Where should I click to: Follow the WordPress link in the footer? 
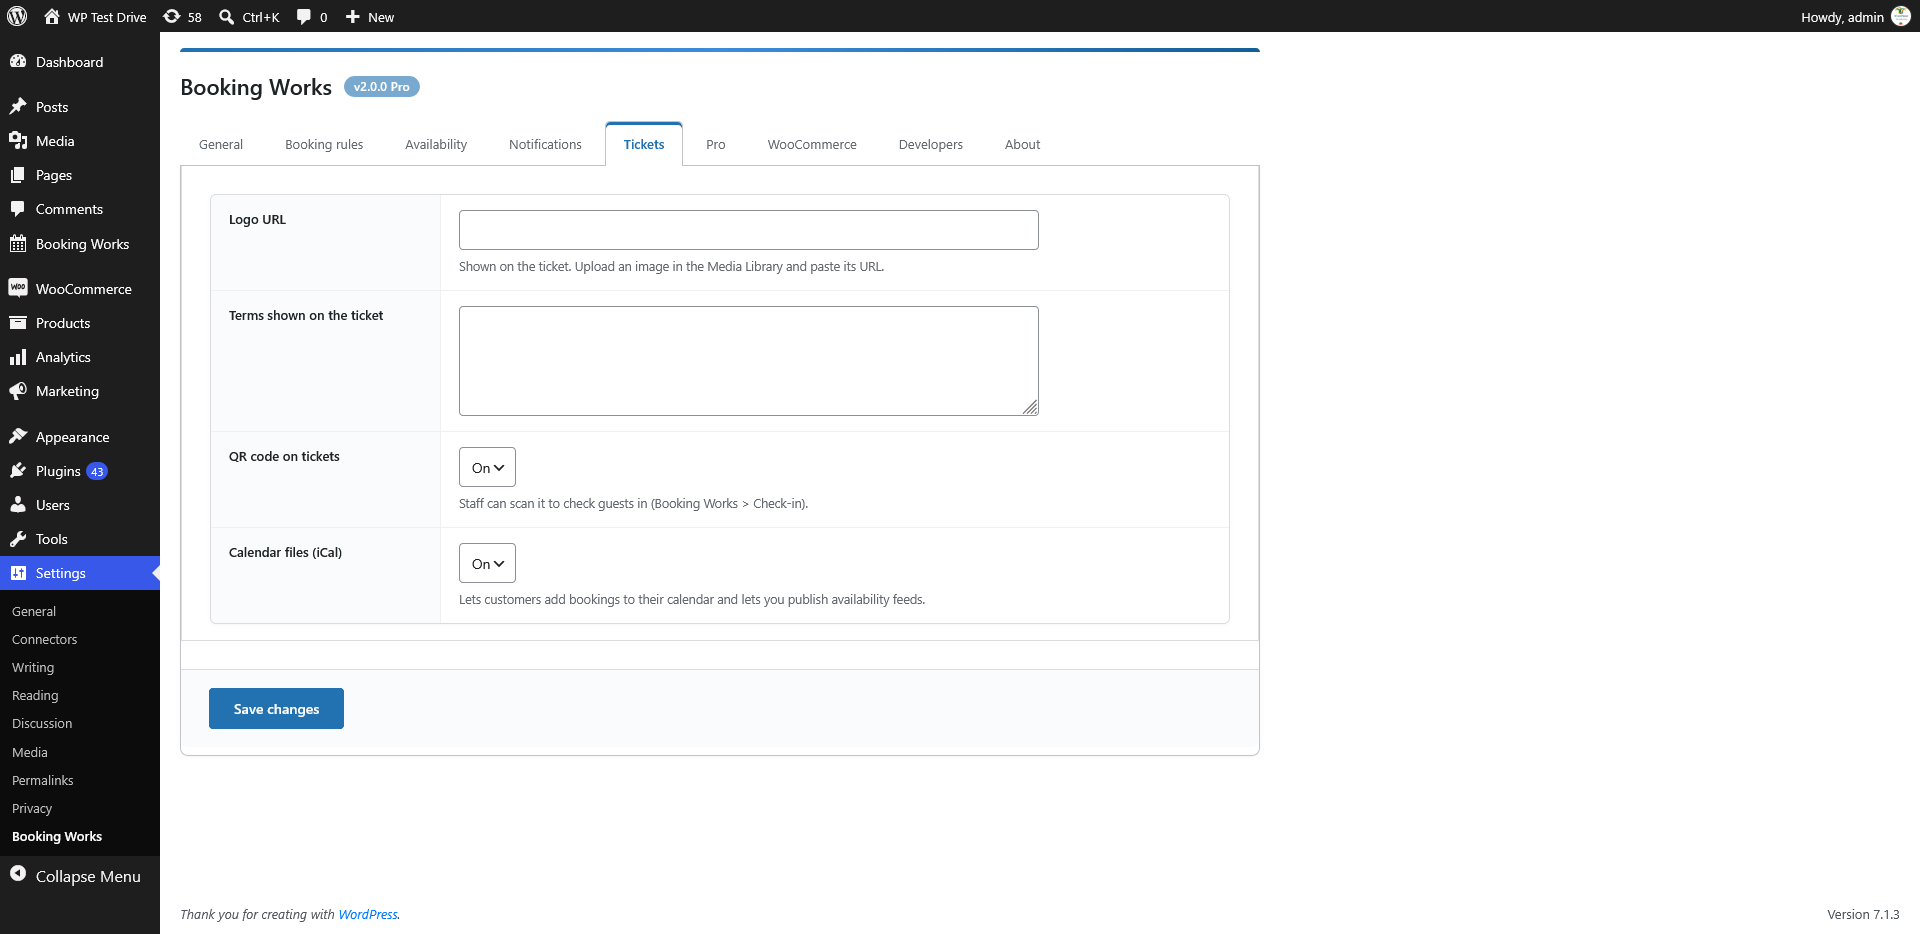point(368,914)
